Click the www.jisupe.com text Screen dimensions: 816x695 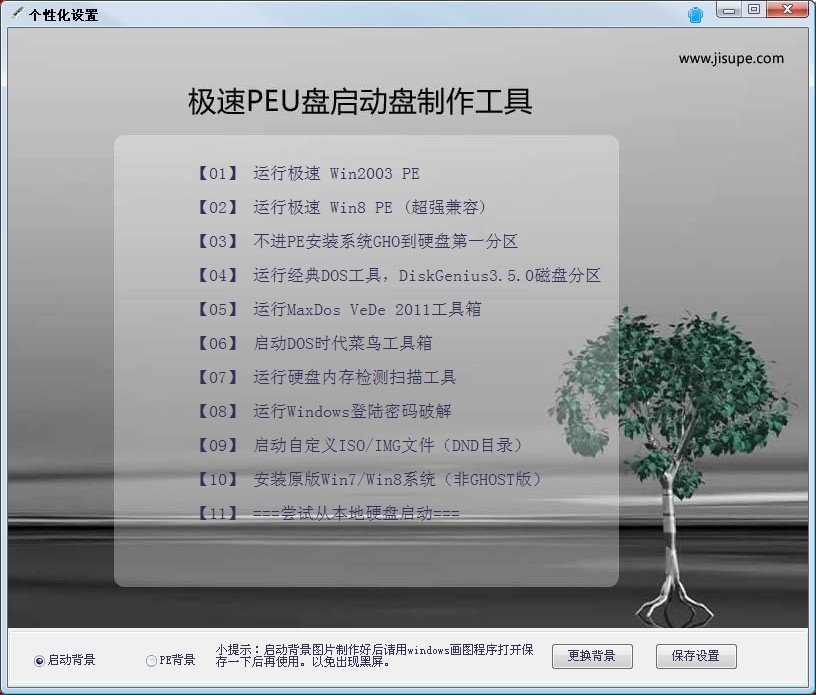[731, 58]
